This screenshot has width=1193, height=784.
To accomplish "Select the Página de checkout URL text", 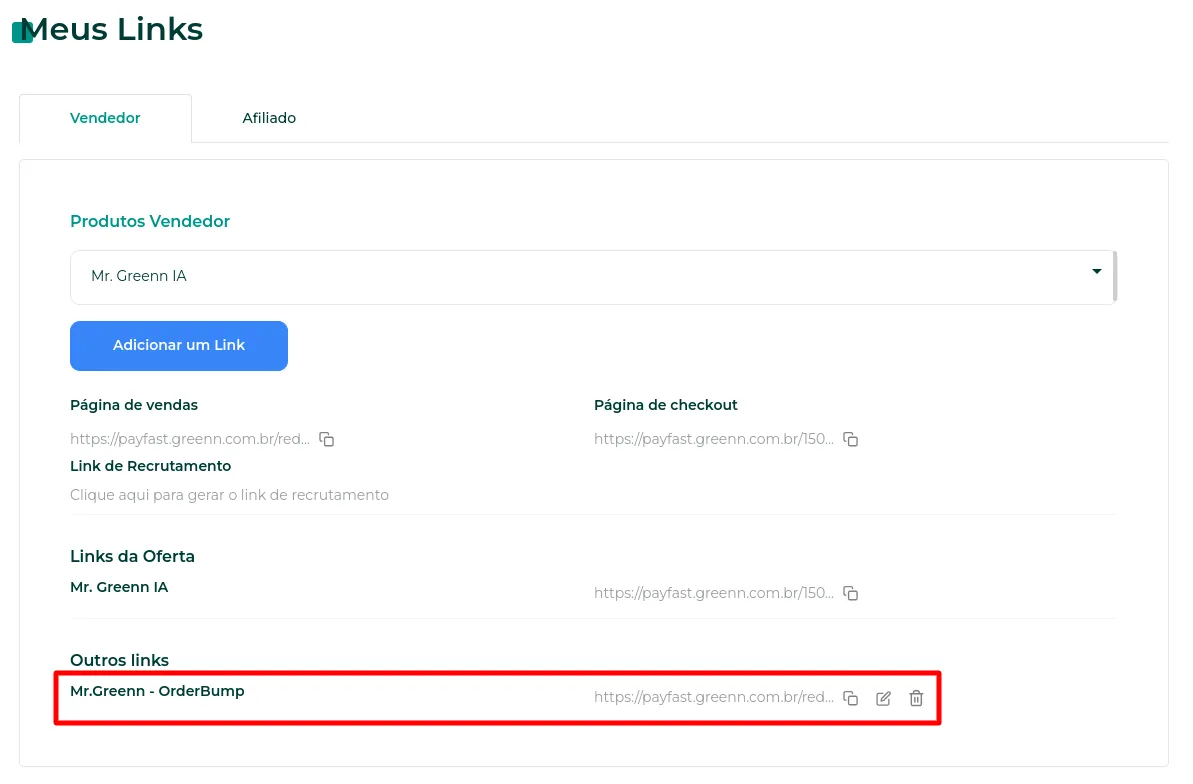I will pyautogui.click(x=714, y=439).
